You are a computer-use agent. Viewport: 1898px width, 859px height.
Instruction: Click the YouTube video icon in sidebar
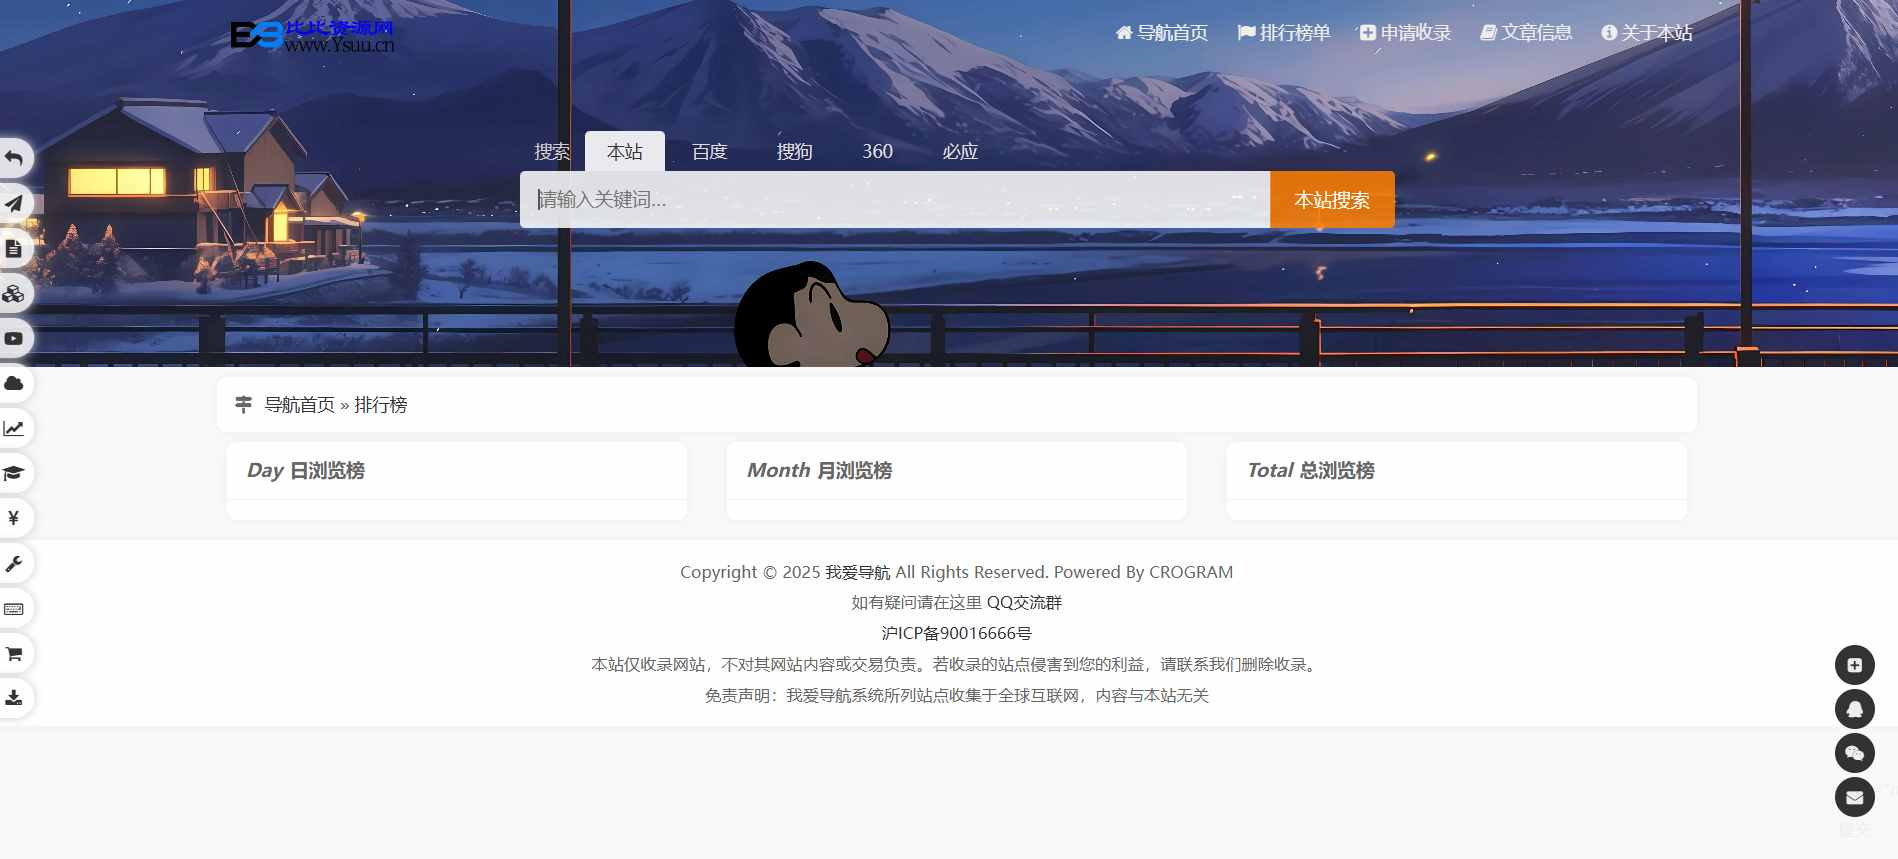(14, 339)
